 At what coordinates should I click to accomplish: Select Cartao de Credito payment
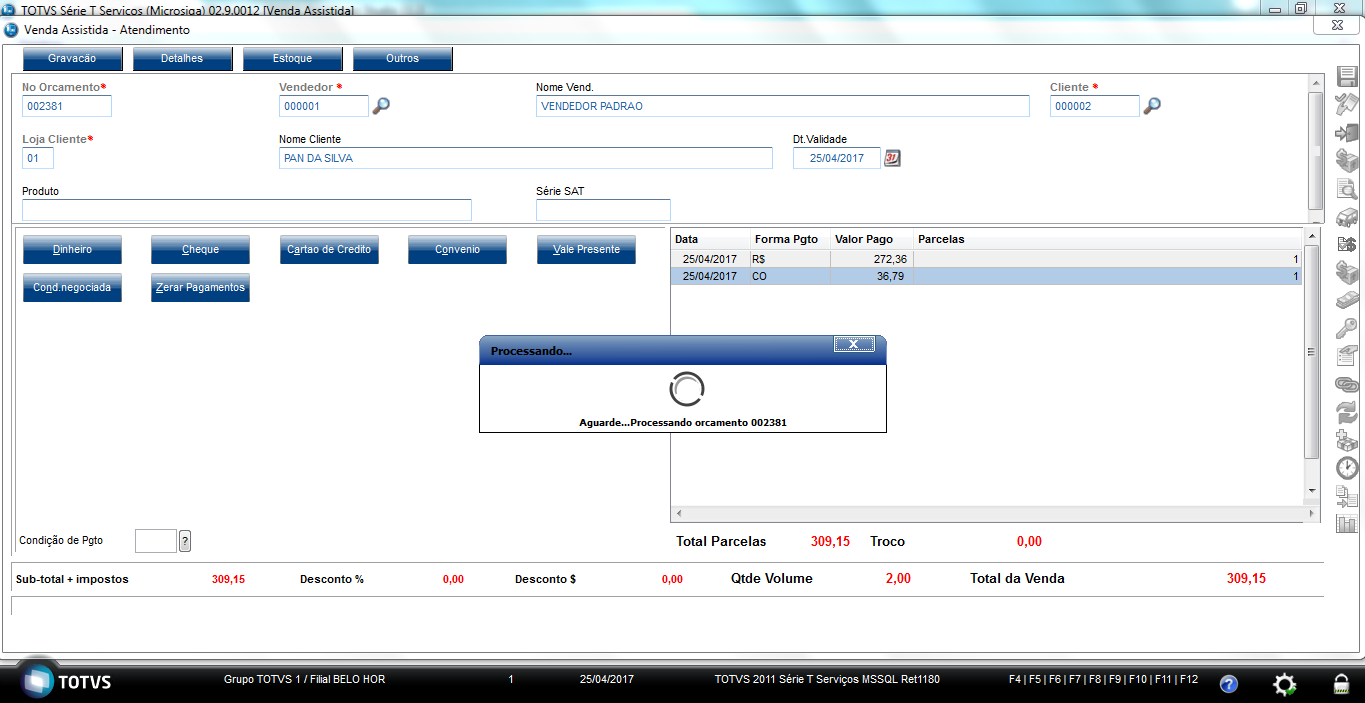329,250
